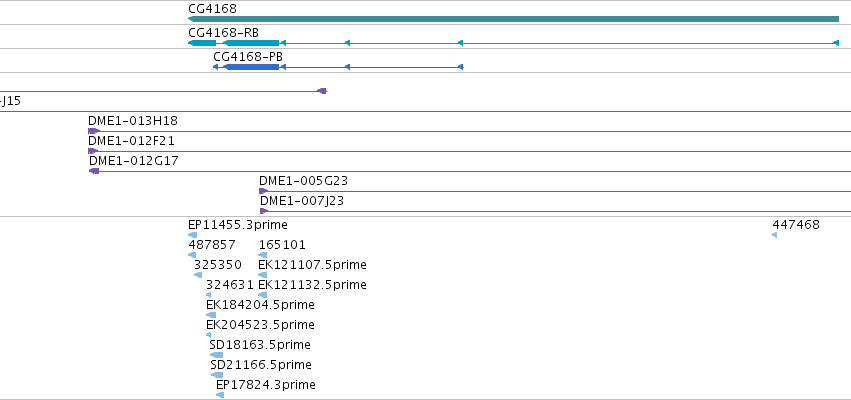Click the EK121107.5prime marker glyph
This screenshot has height=400, width=851.
click(262, 275)
